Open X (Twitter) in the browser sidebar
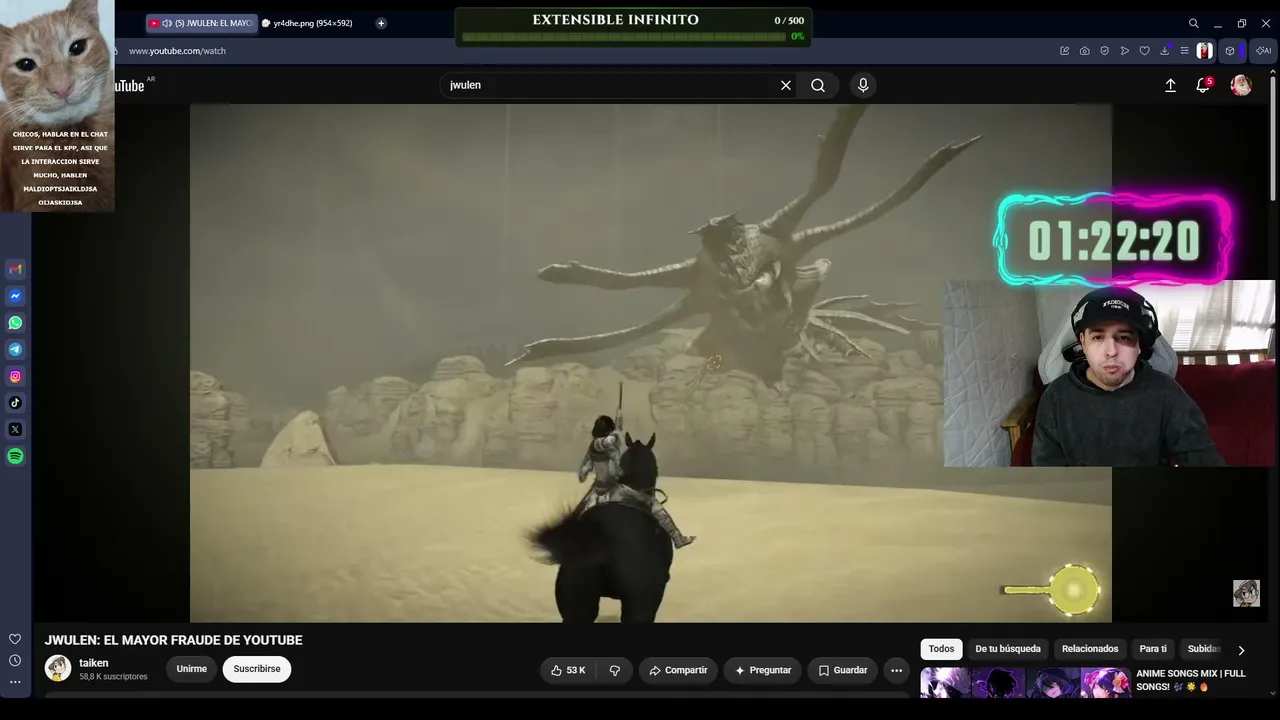 pyautogui.click(x=15, y=430)
